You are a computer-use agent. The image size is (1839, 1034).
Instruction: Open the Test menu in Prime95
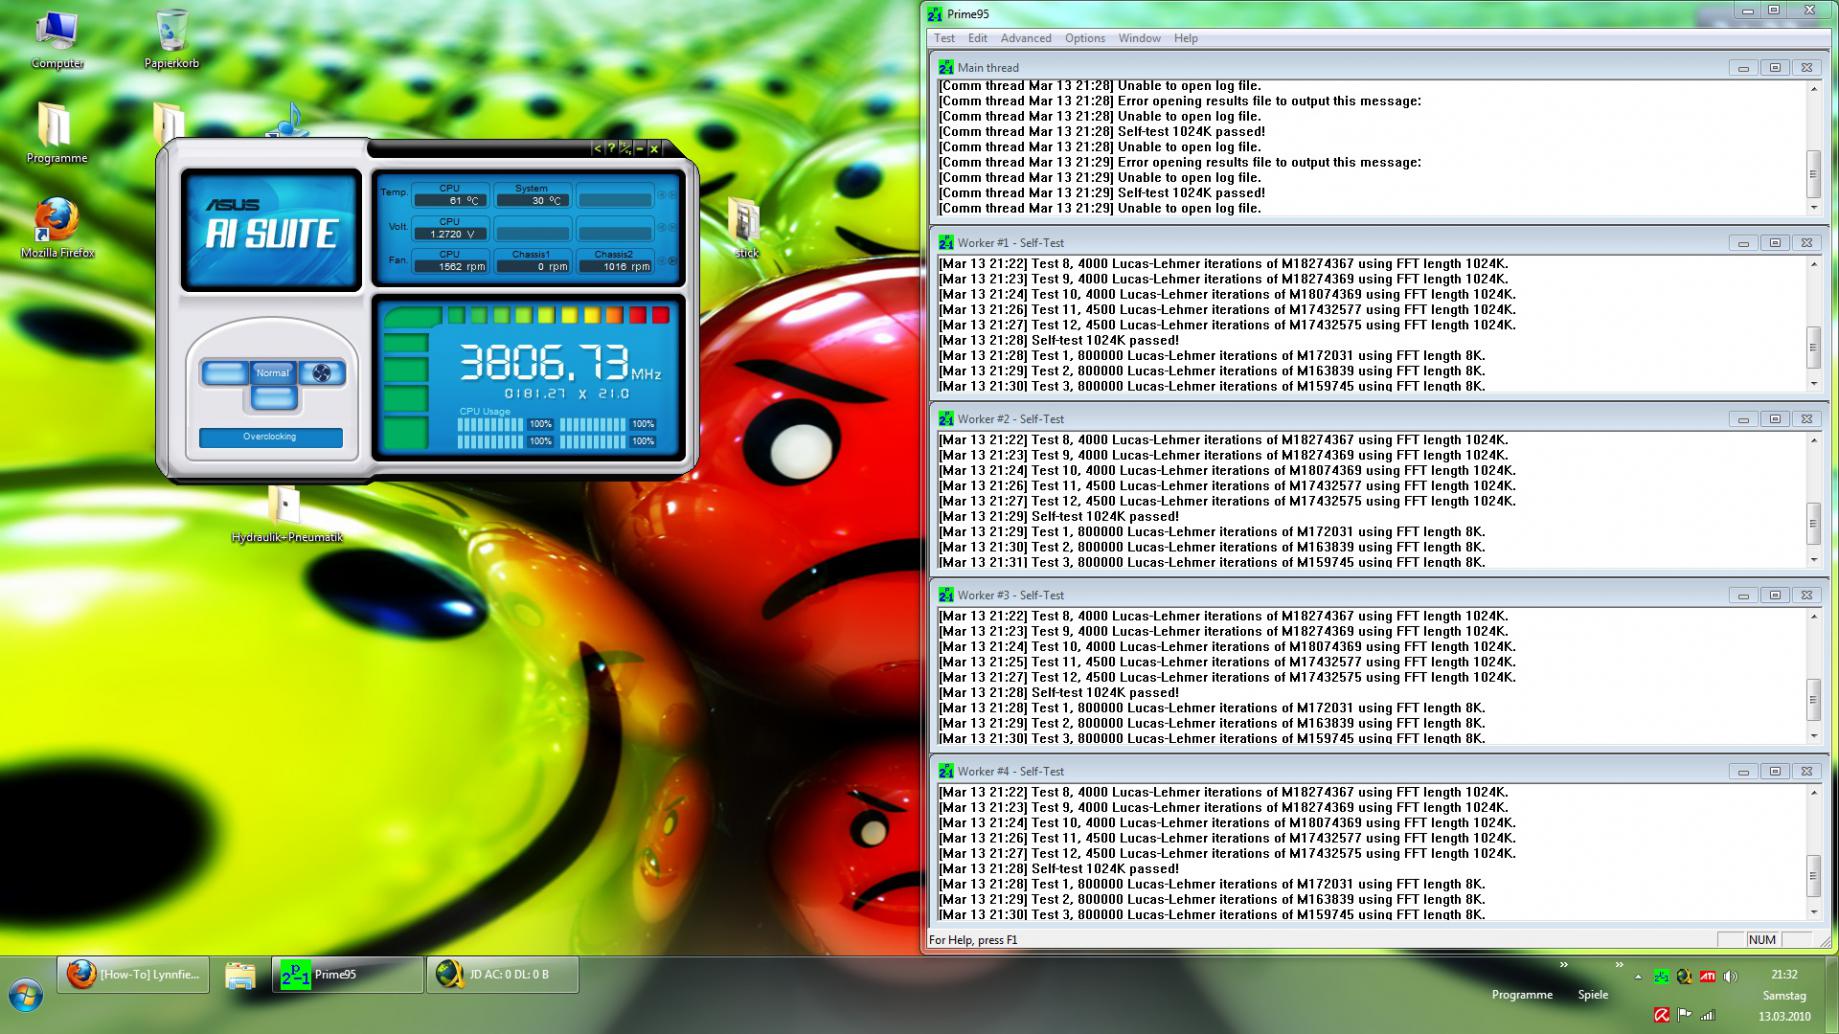coord(944,38)
